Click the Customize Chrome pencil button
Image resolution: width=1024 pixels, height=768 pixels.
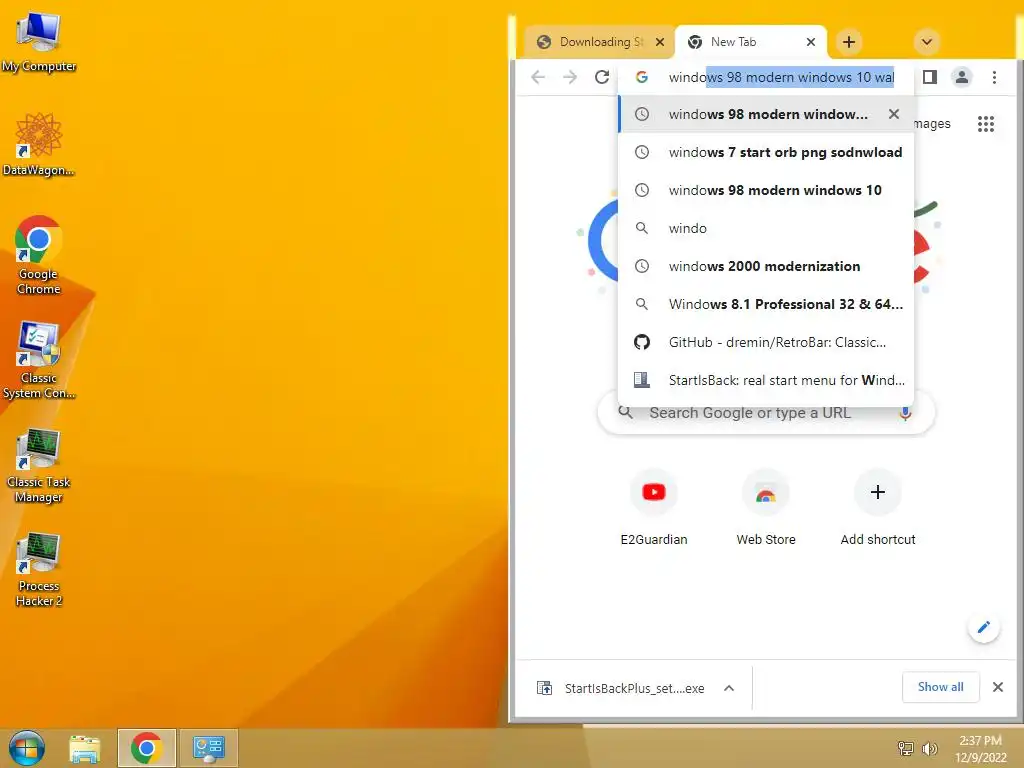coord(984,628)
